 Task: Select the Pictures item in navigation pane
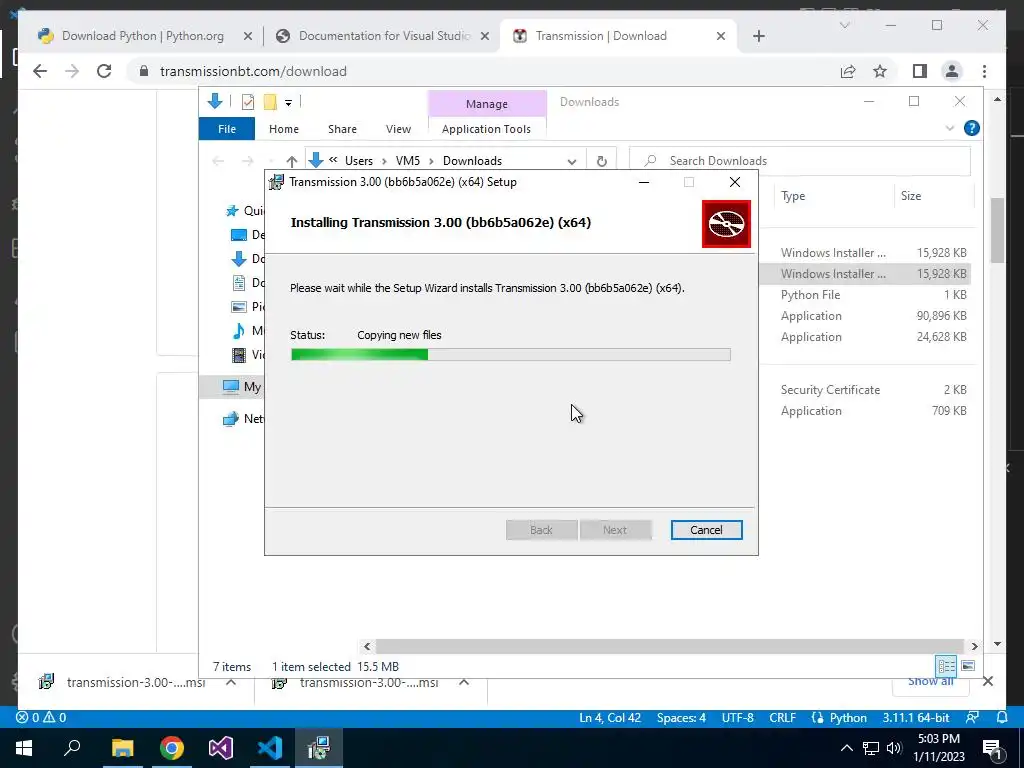[x=248, y=306]
